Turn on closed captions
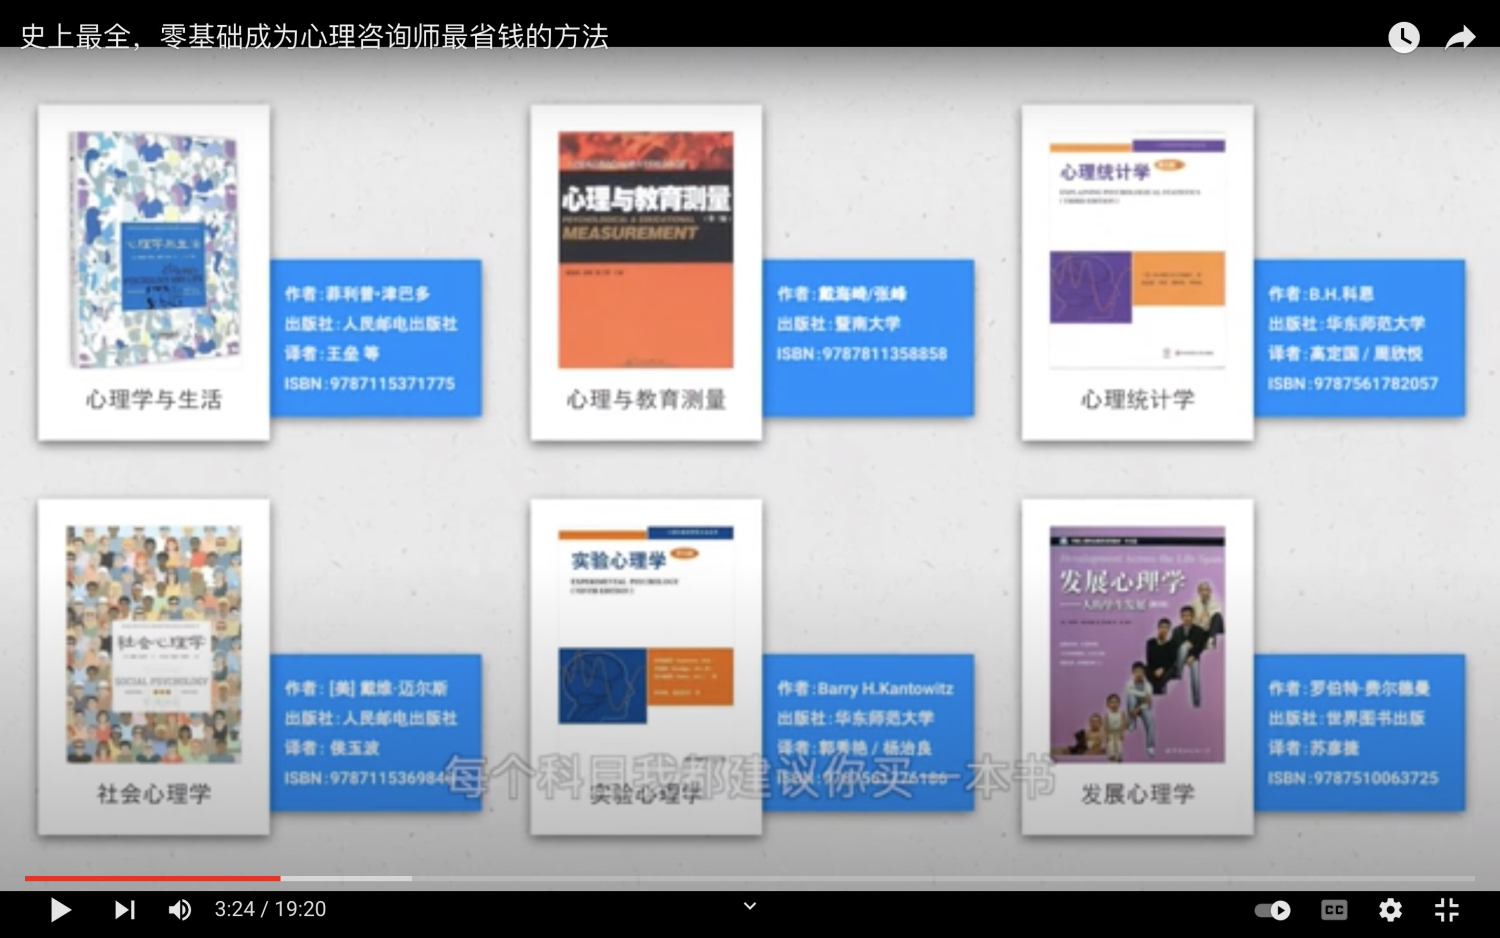 click(x=1334, y=910)
